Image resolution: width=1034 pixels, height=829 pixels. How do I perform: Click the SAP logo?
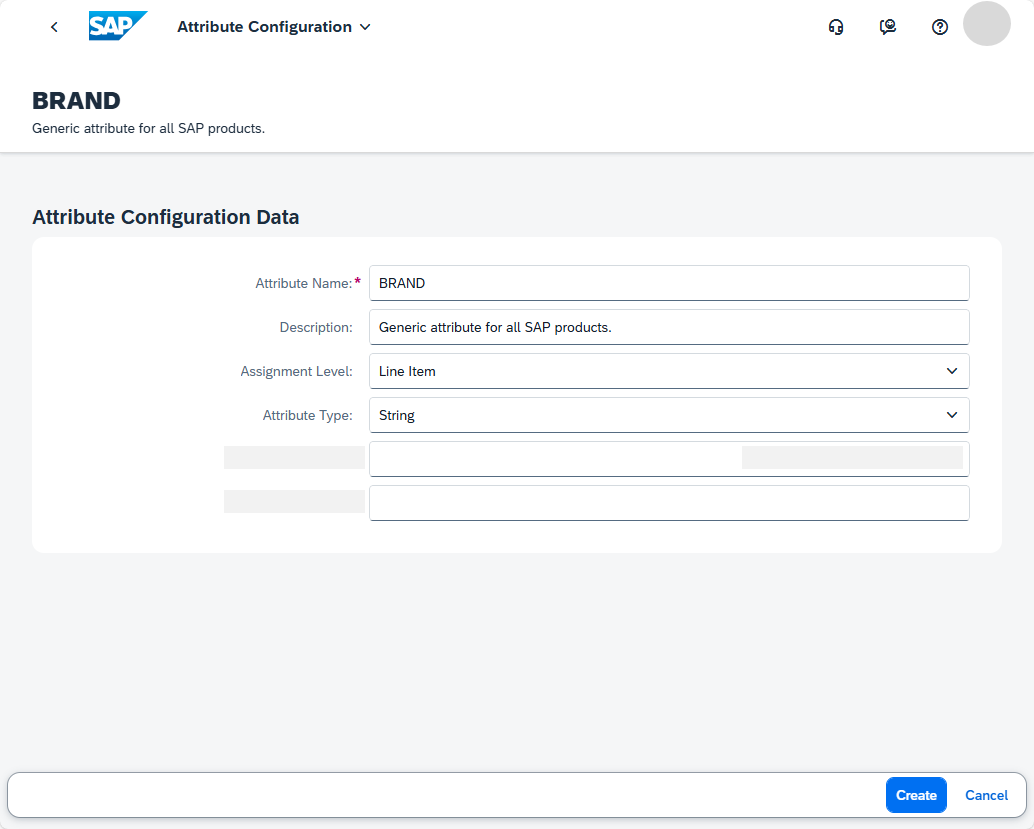pos(118,26)
